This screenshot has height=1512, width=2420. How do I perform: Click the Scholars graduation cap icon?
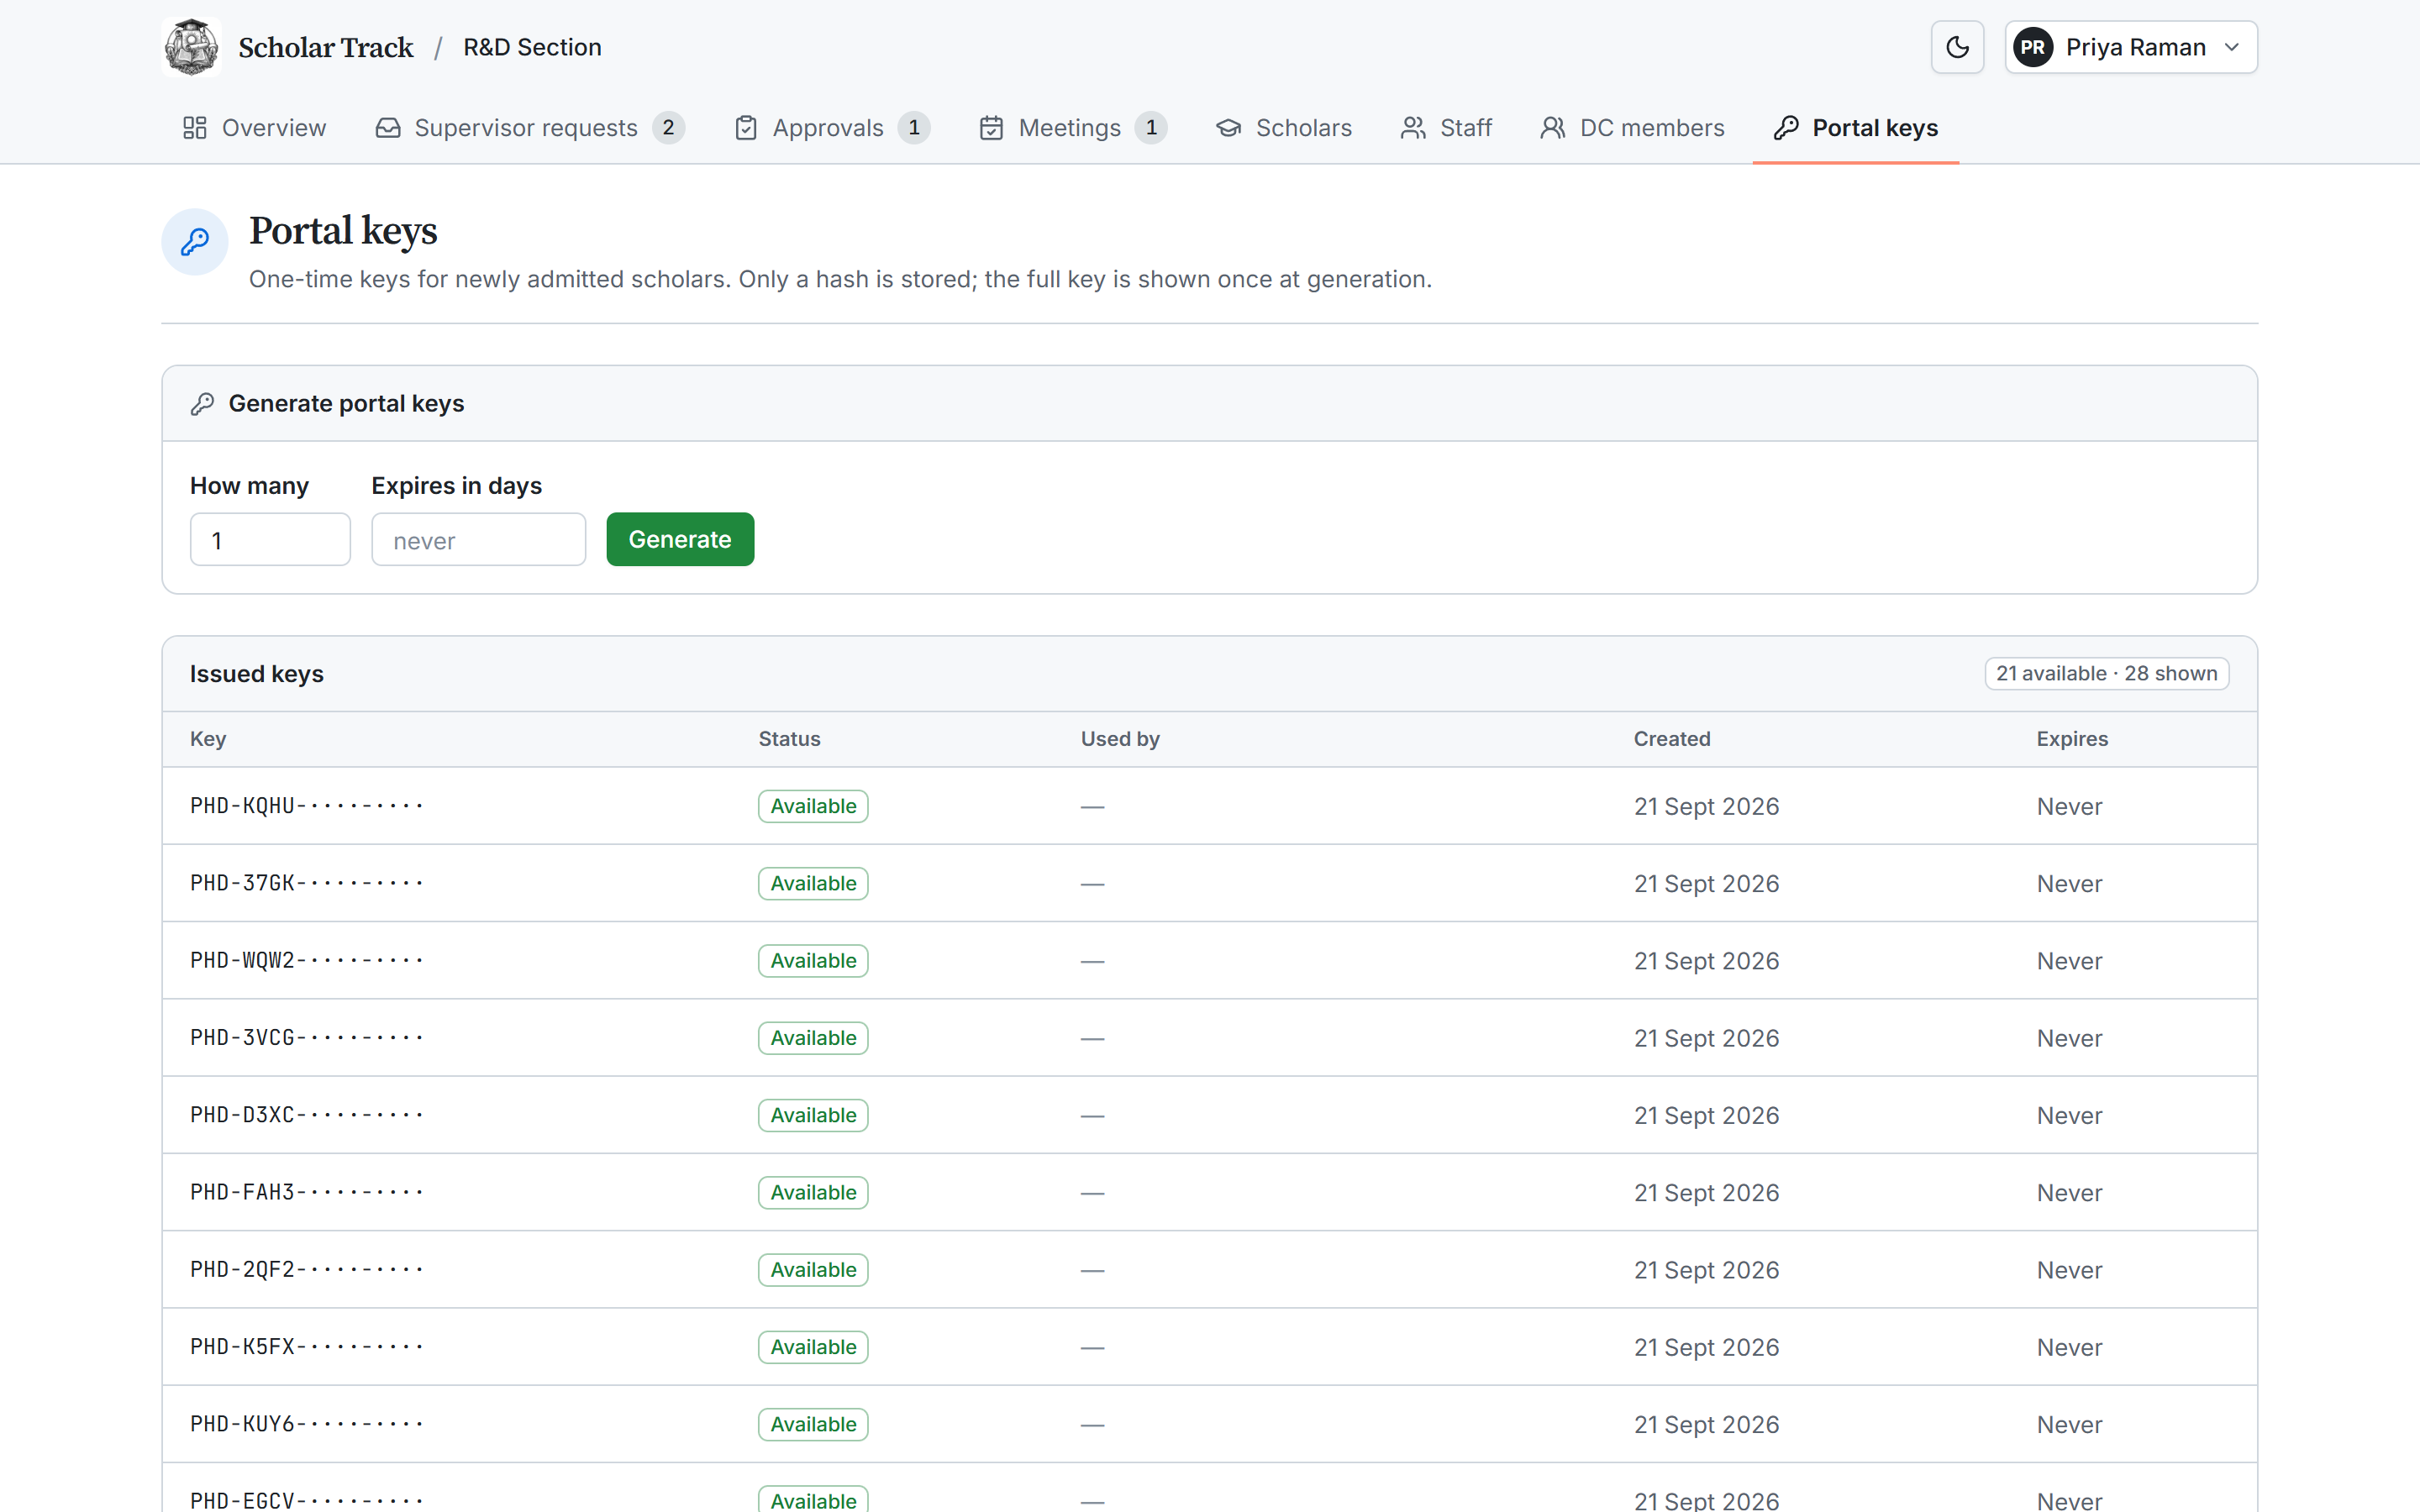[1229, 128]
